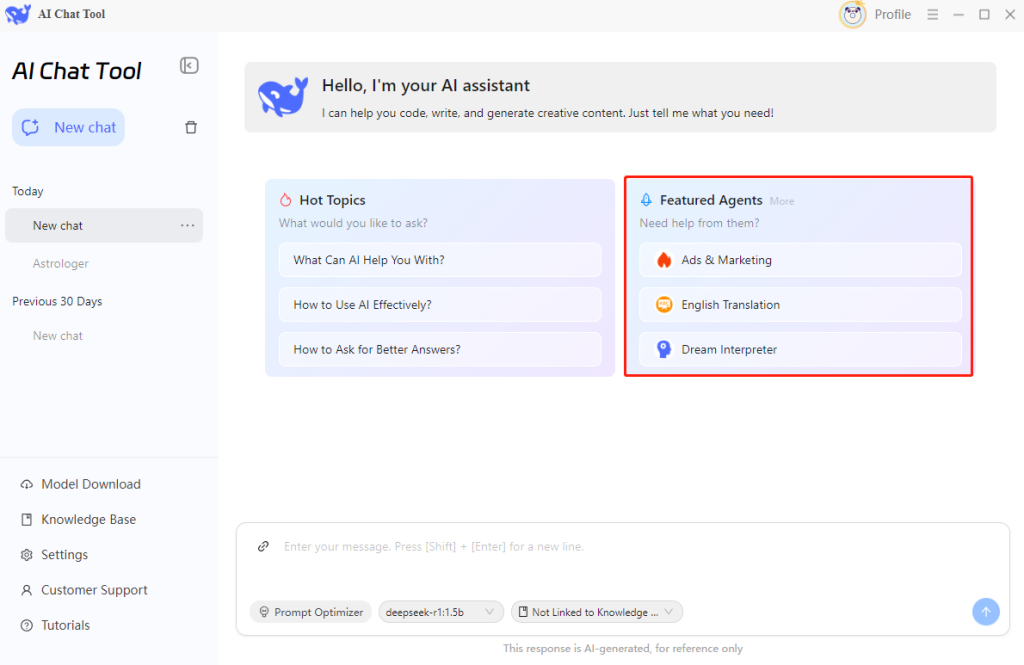Screen dimensions: 1024x665
Task: Minimize the AI Chat Tool window
Action: click(x=958, y=14)
